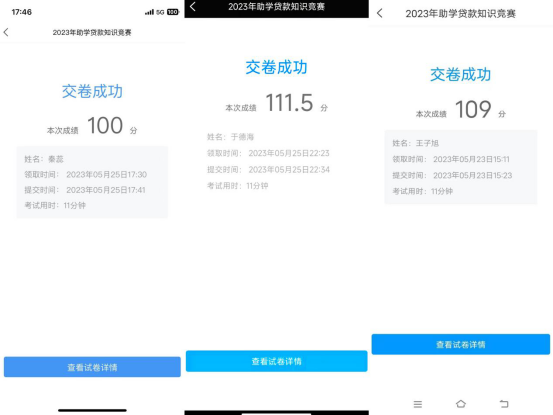Viewport: 553px width, 415px height.
Task: Tap the info card showing 2023年05月23日15:11
Action: click(461, 167)
